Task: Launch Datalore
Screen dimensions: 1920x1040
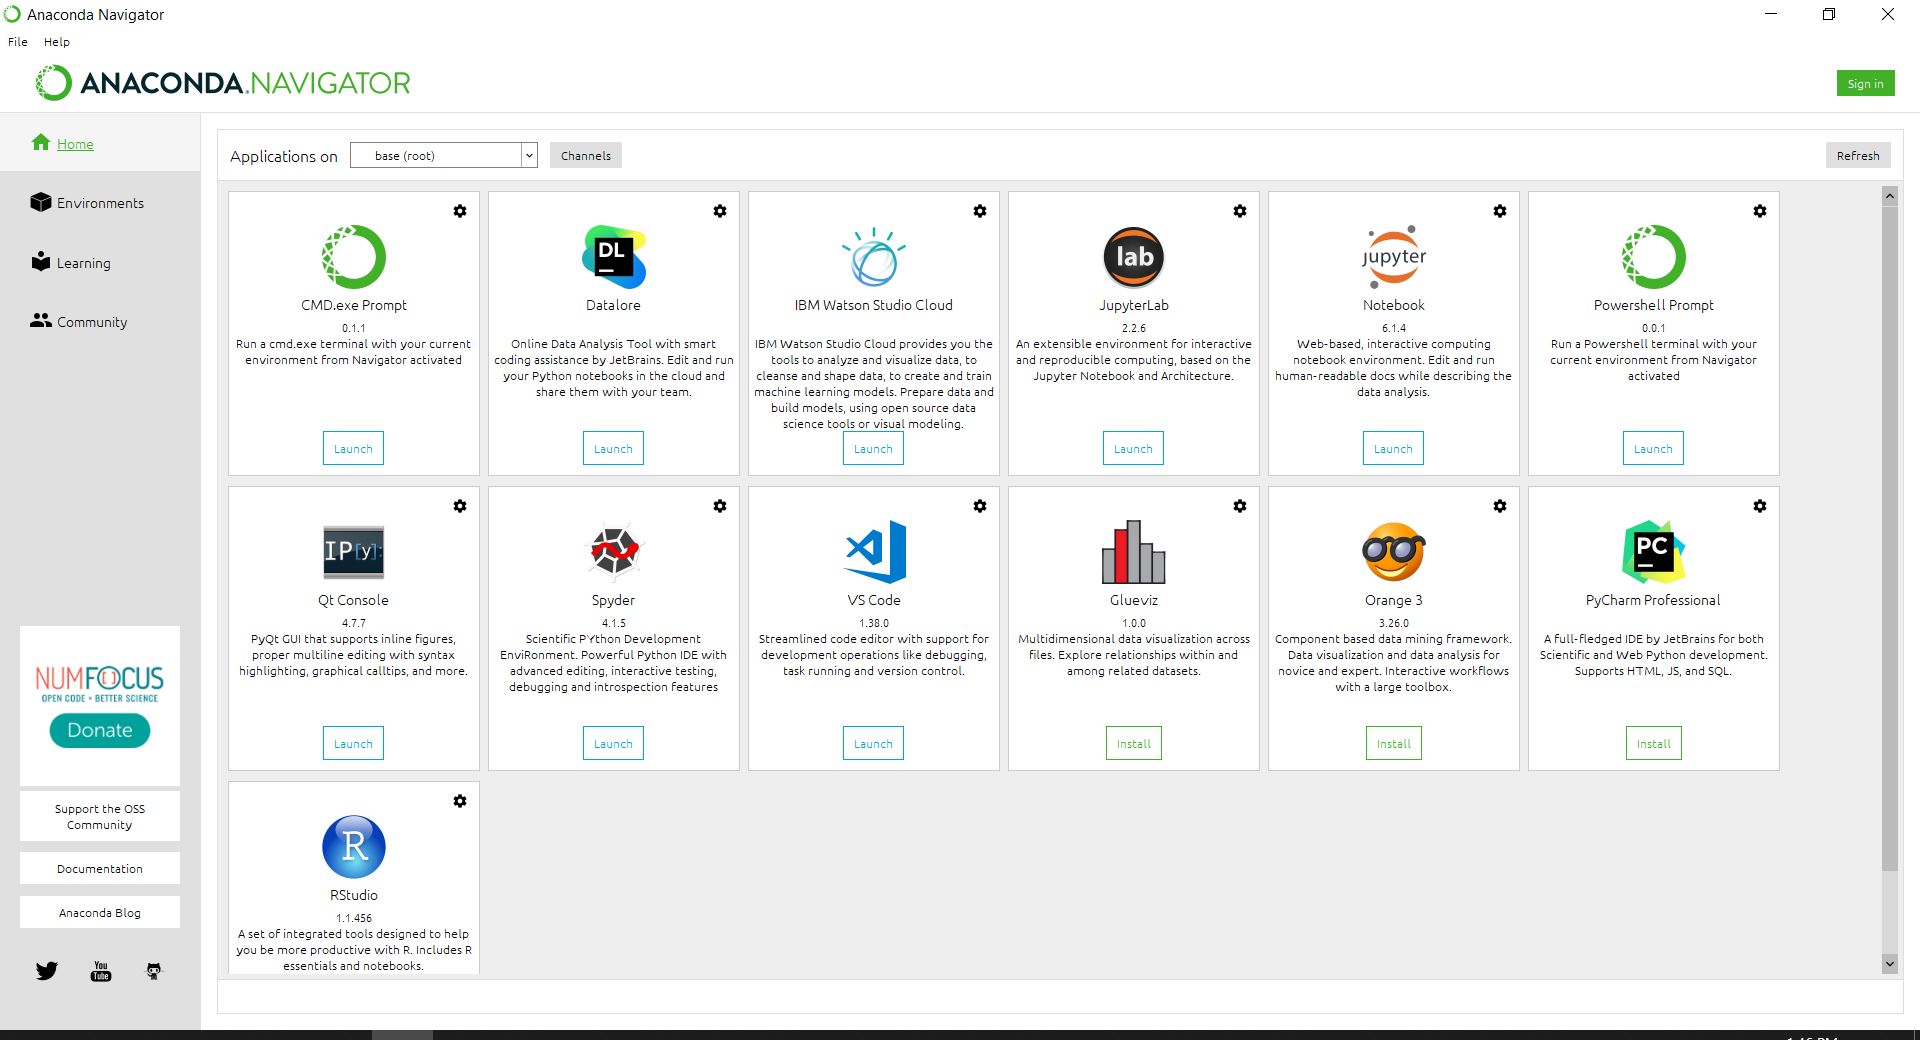Action: (613, 449)
